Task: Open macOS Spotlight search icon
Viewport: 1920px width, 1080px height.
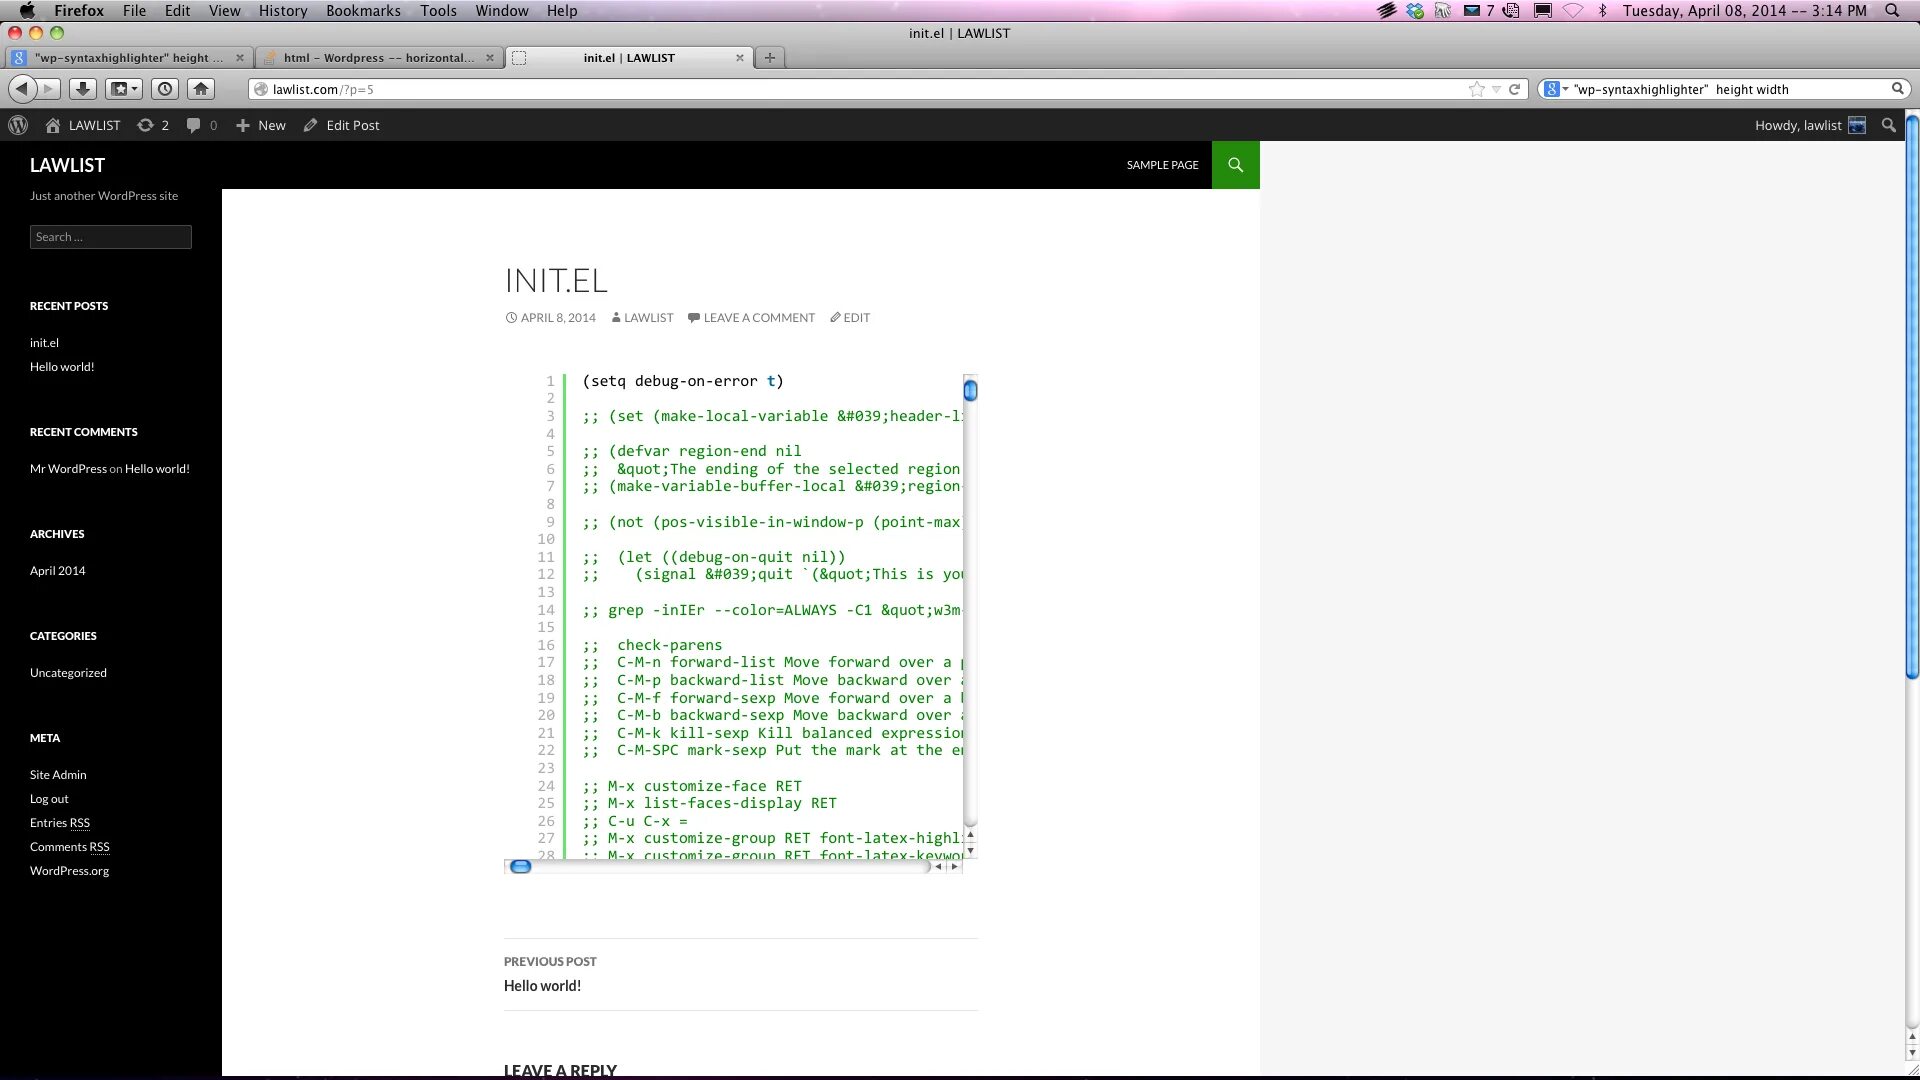Action: click(1892, 10)
